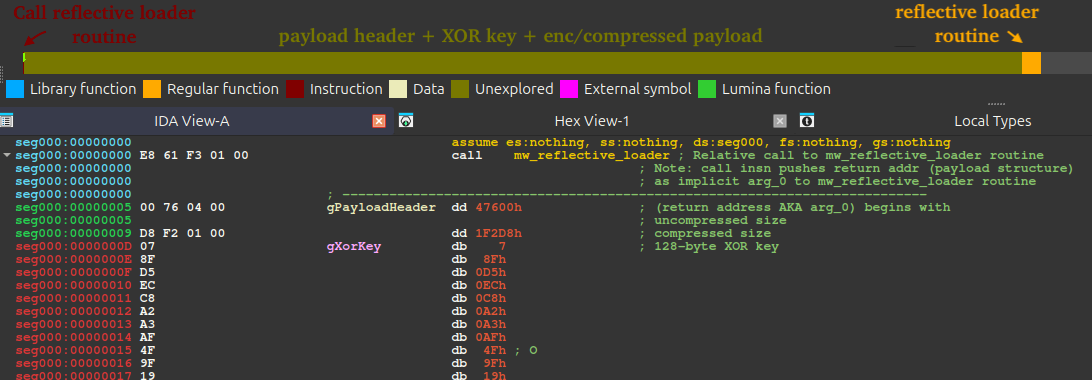Image resolution: width=1092 pixels, height=380 pixels.
Task: Click the Hex View-1 tab icon
Action: (406, 120)
